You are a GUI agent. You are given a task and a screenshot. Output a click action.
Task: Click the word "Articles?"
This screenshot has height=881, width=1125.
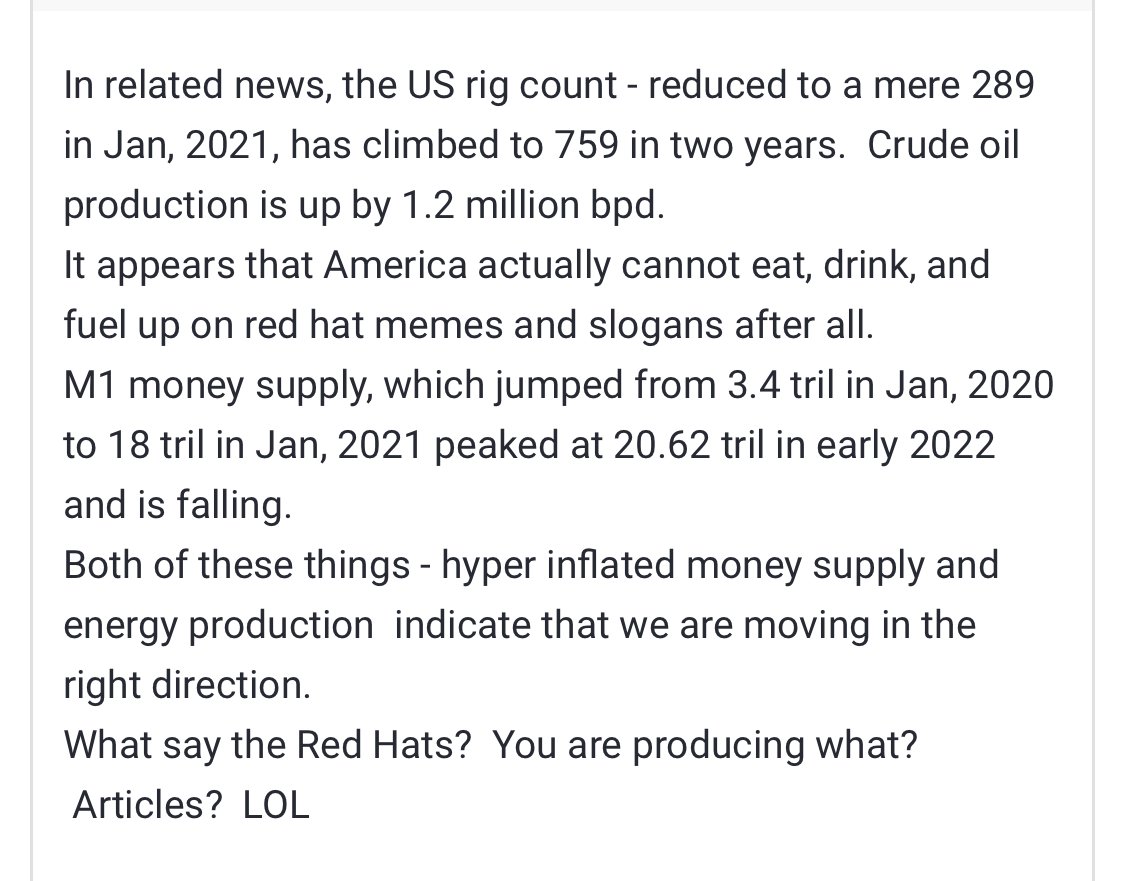point(149,806)
